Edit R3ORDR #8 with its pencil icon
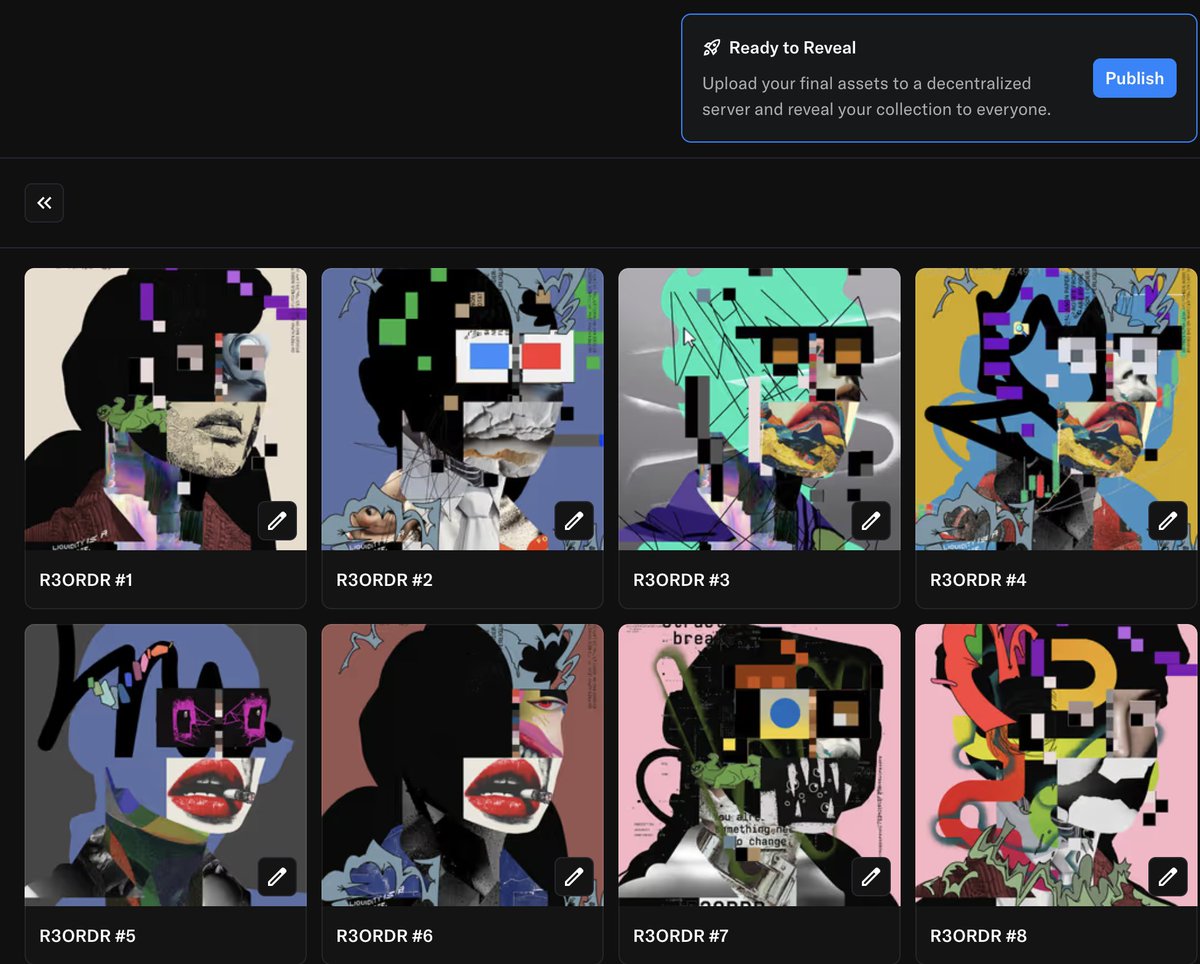Image resolution: width=1200 pixels, height=964 pixels. point(1168,877)
